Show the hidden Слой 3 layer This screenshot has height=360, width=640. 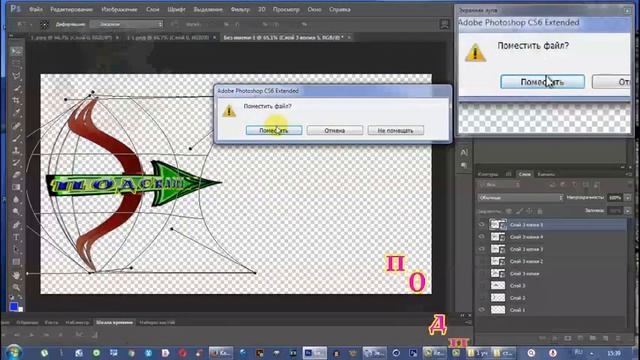click(x=482, y=286)
